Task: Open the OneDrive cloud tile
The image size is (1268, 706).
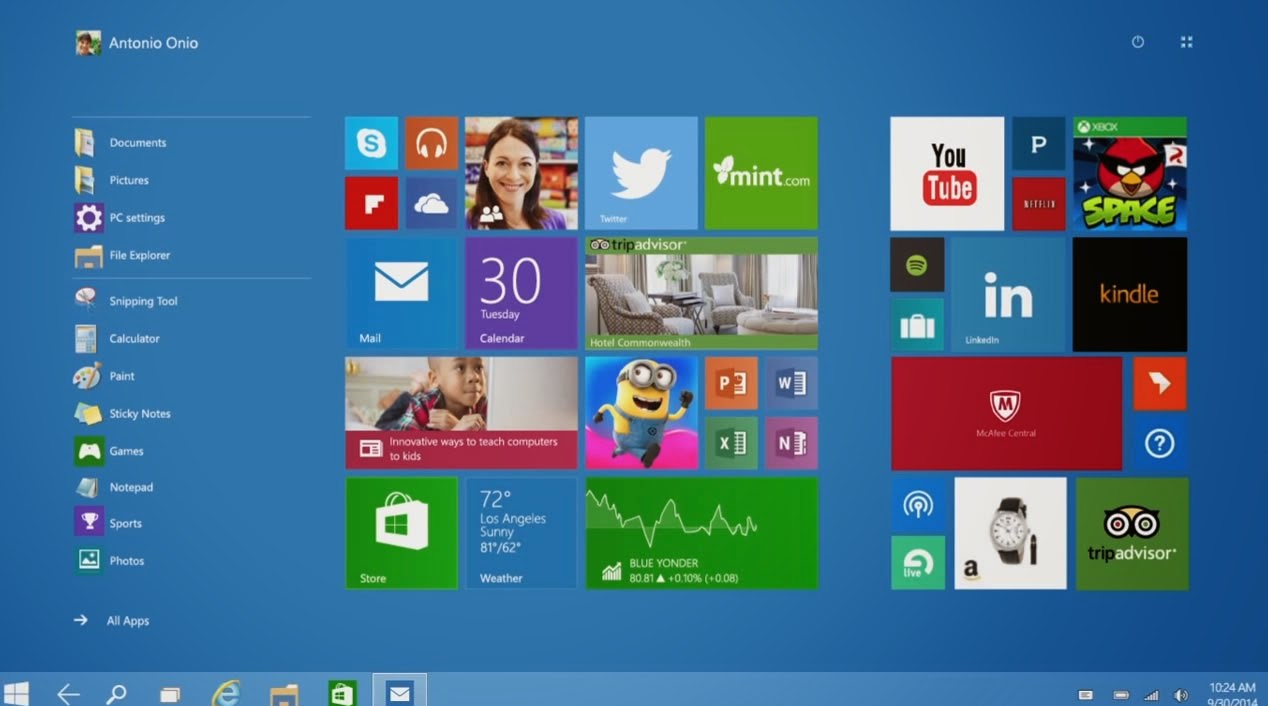Action: [x=431, y=203]
